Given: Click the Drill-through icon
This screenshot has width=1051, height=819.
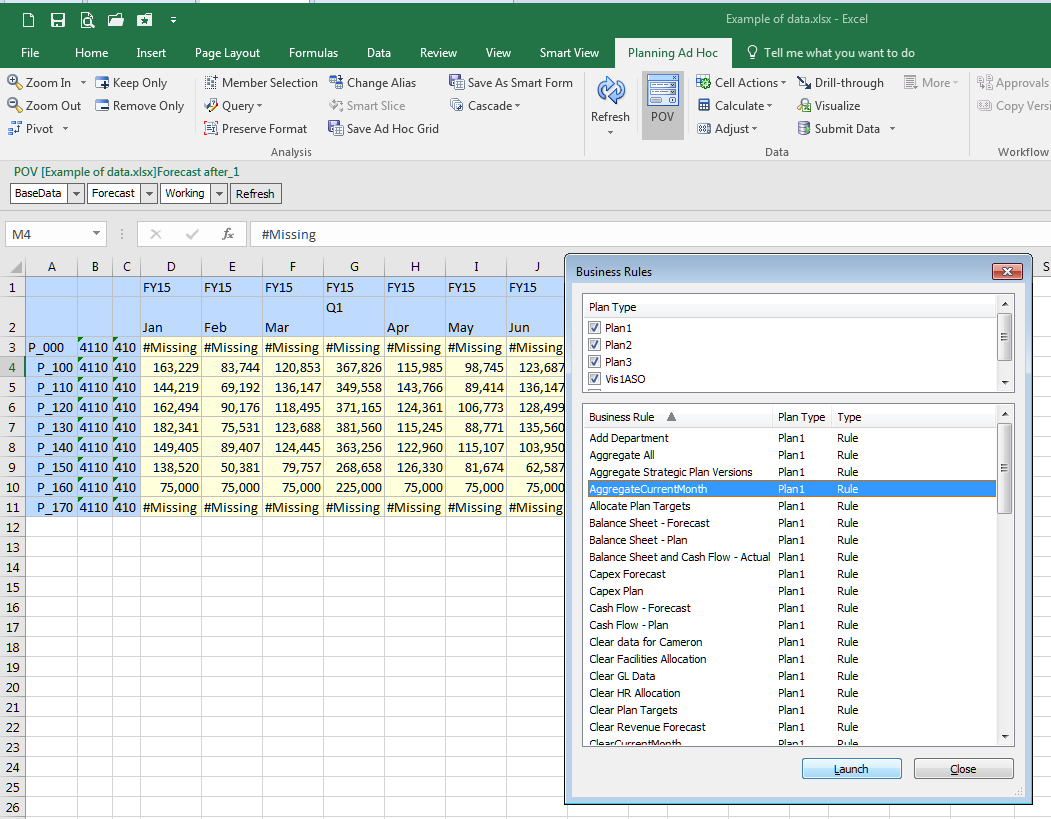Looking at the screenshot, I should pos(804,83).
